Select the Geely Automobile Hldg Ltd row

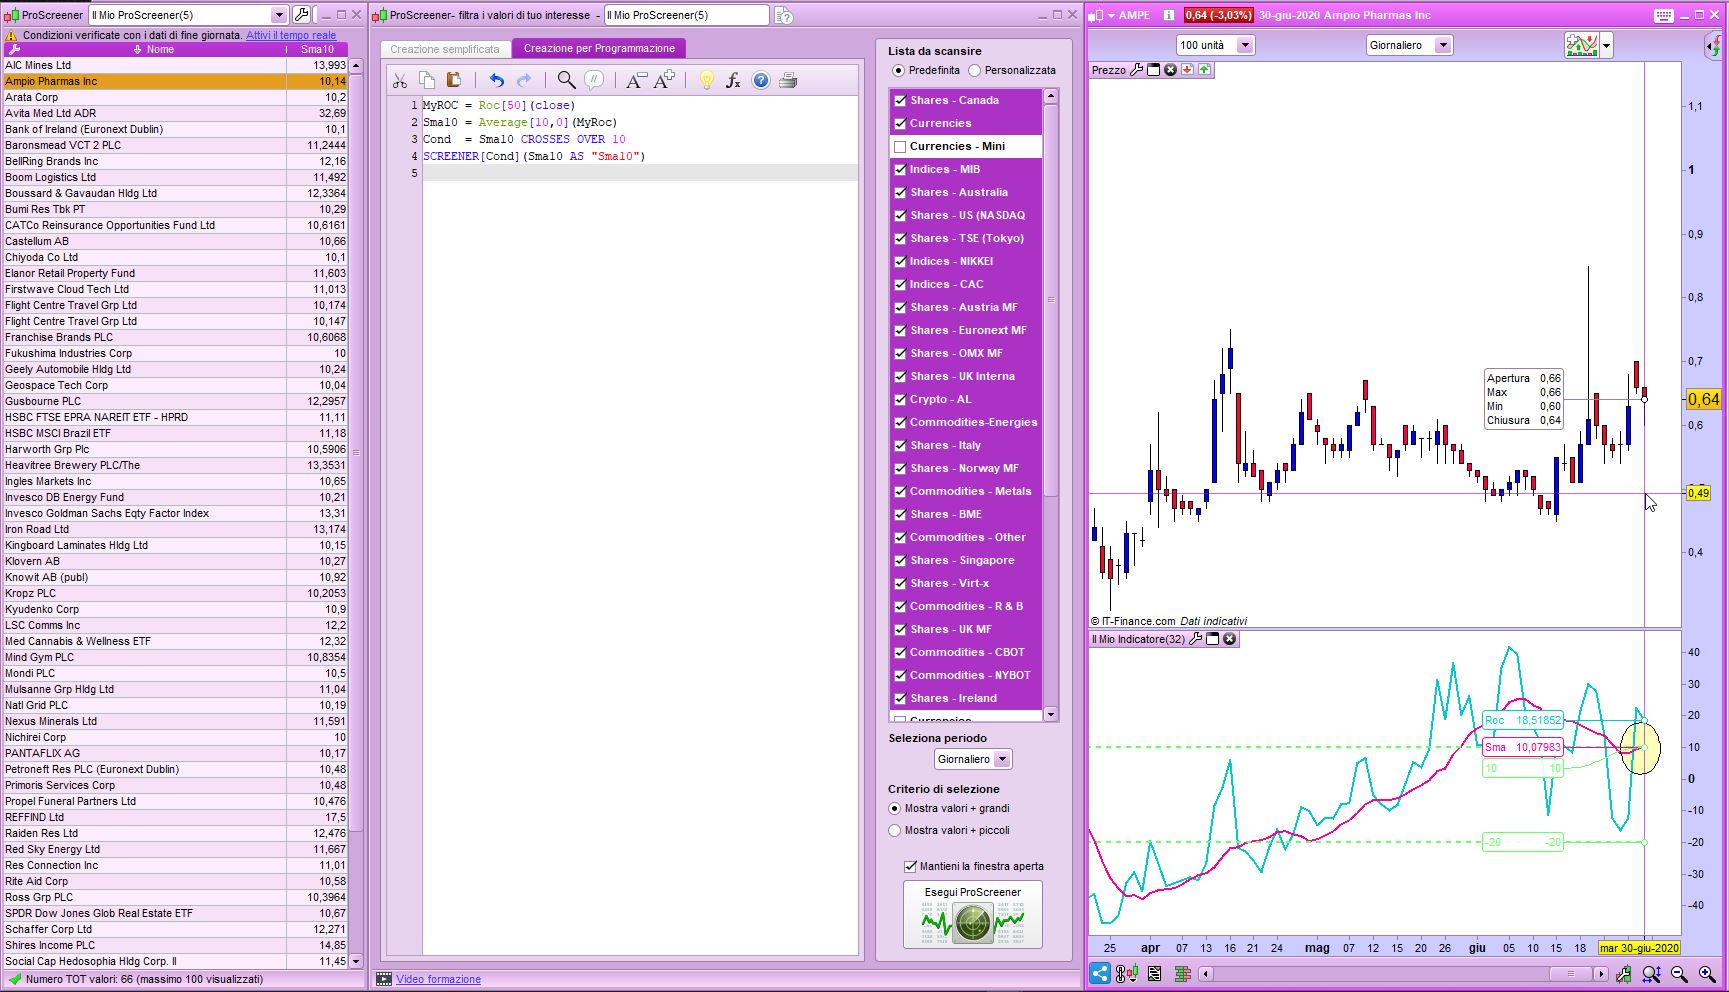pos(175,369)
